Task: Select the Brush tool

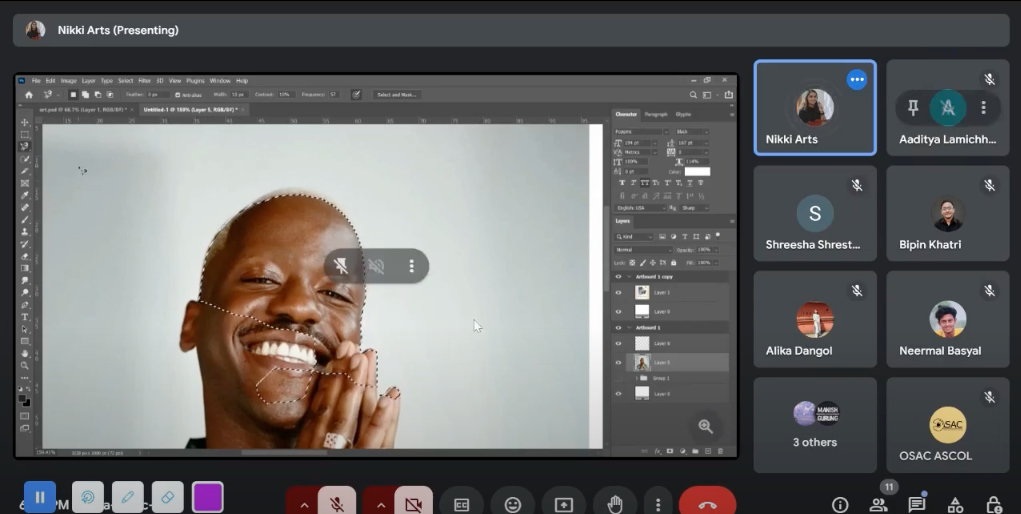Action: 25,220
